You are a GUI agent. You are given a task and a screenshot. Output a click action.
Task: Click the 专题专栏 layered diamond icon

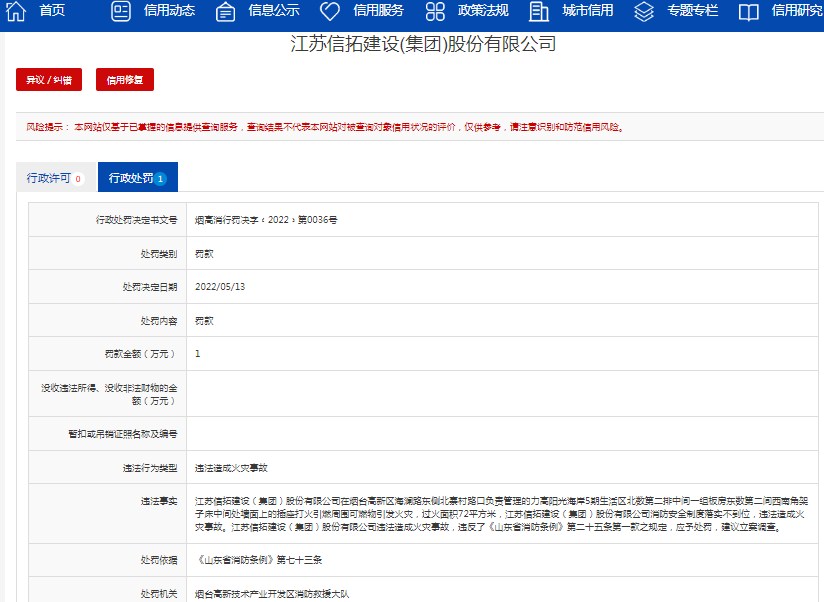[x=644, y=12]
